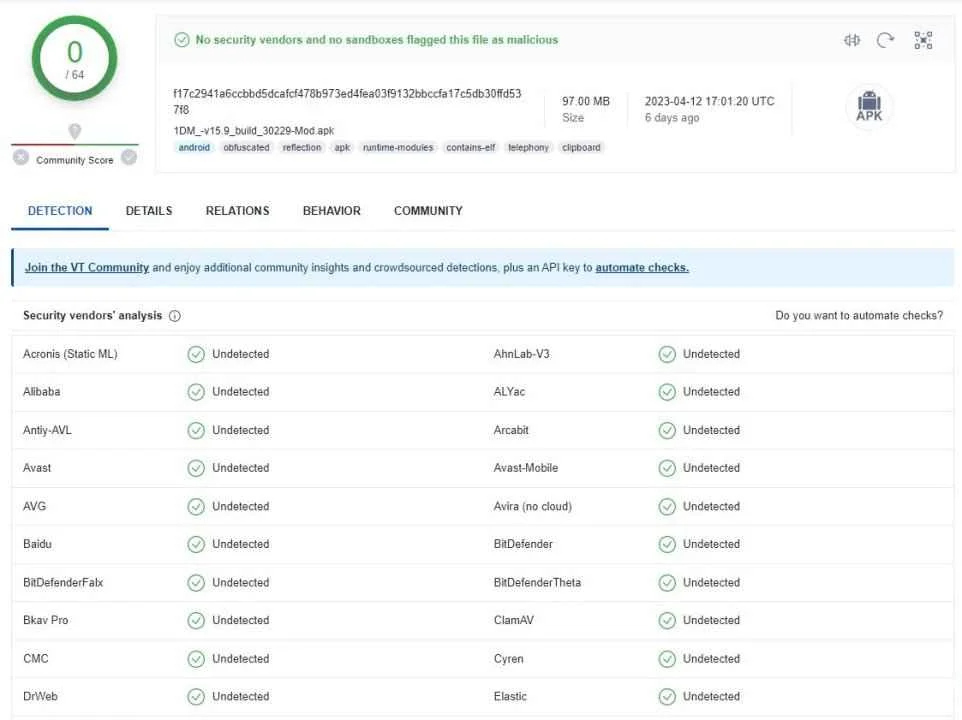Image resolution: width=962 pixels, height=720 pixels.
Task: Click the community score location marker
Action: [x=75, y=131]
